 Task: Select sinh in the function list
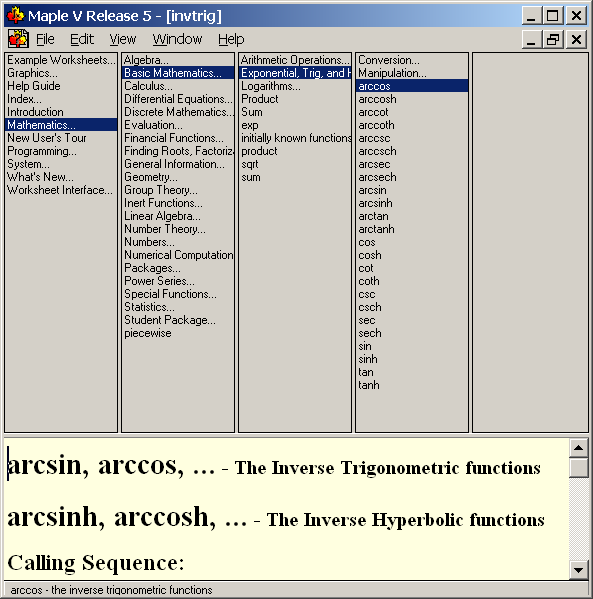tap(368, 359)
